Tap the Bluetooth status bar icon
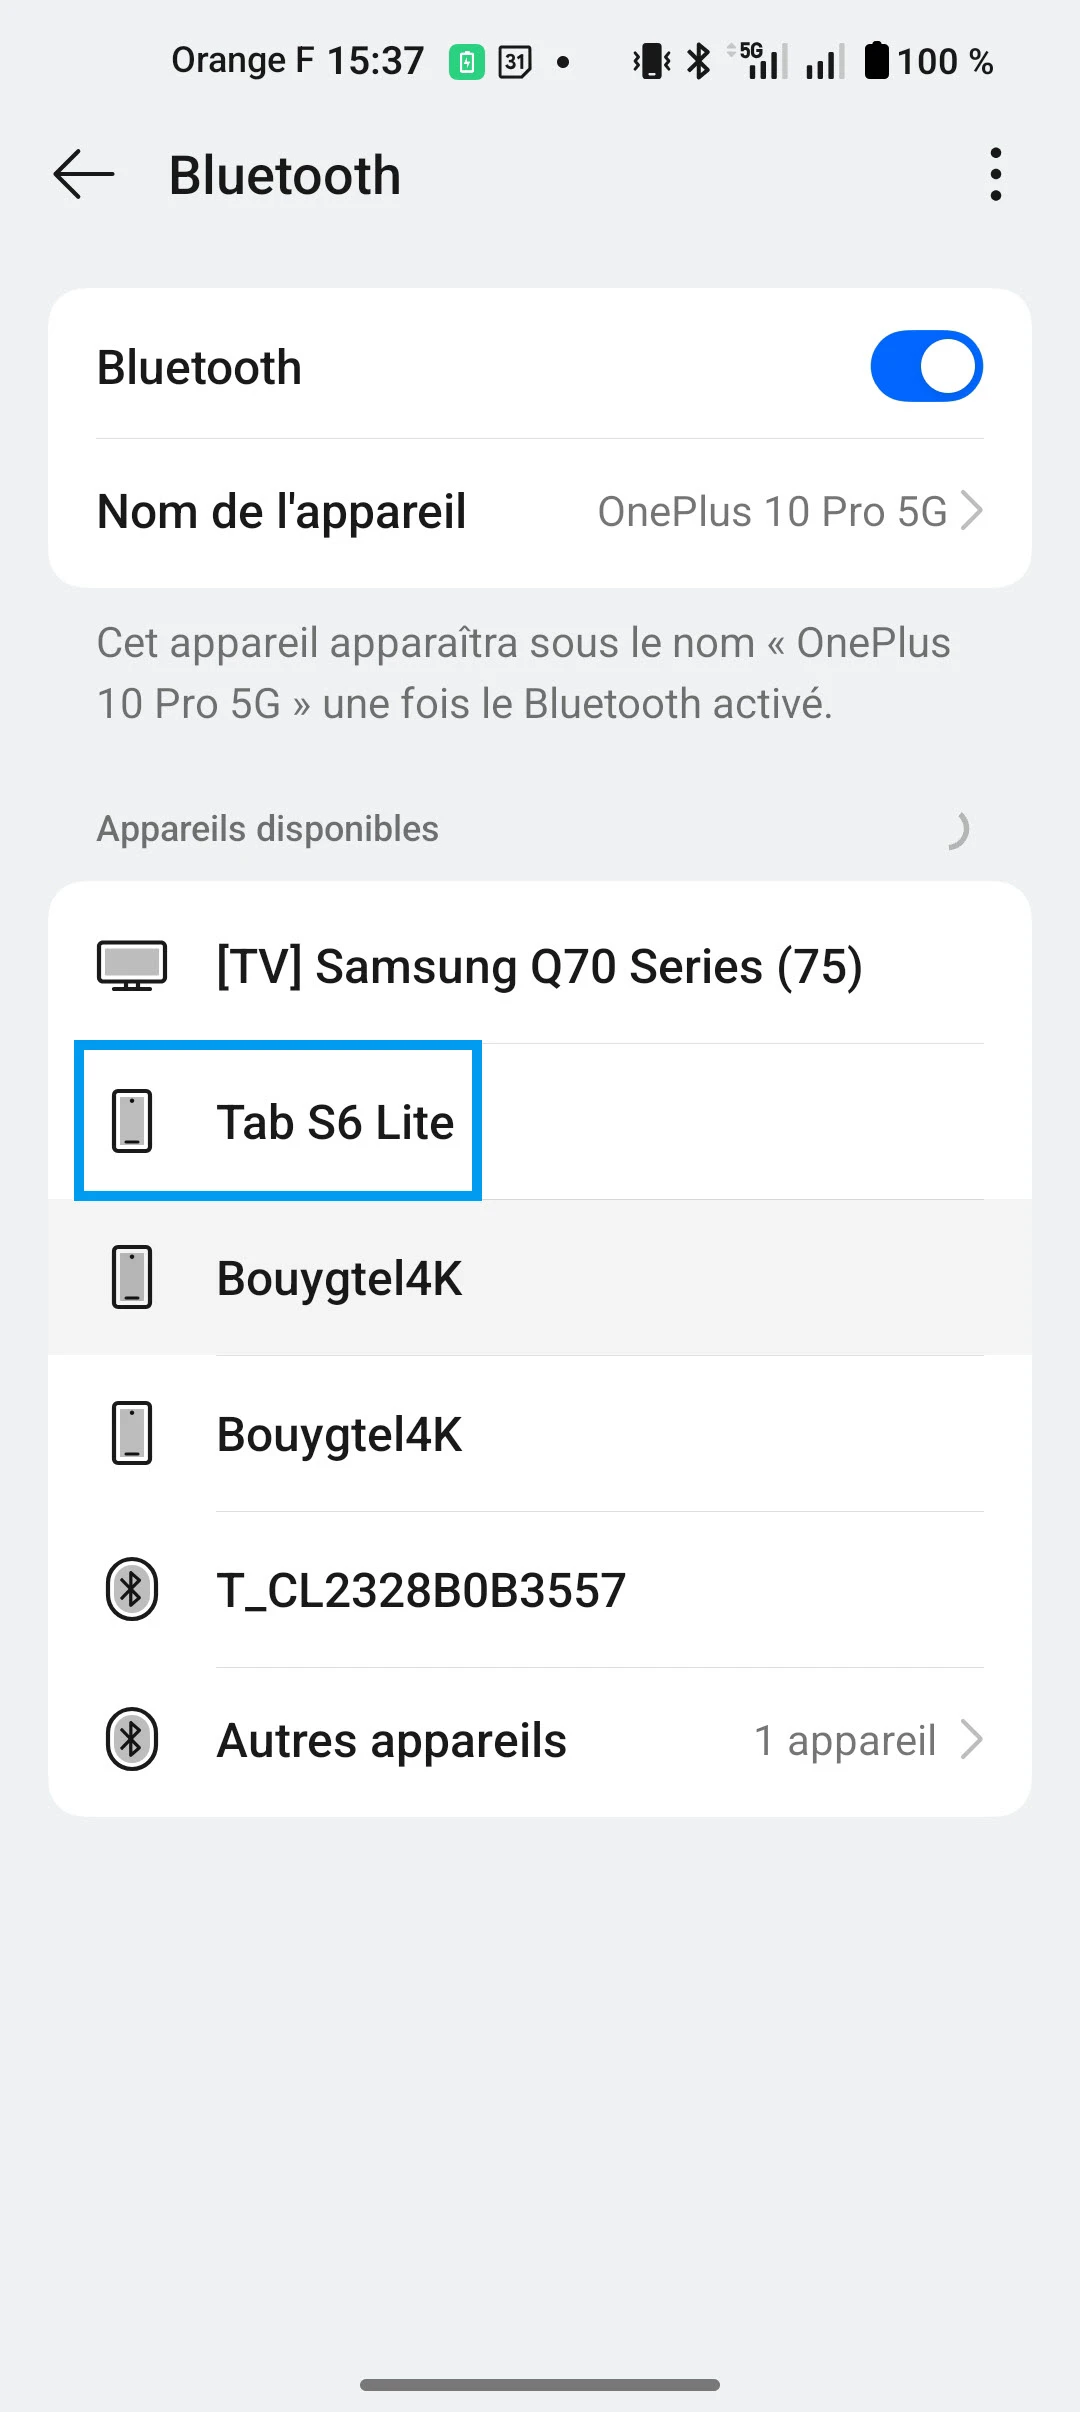Image resolution: width=1080 pixels, height=2412 pixels. (x=699, y=61)
